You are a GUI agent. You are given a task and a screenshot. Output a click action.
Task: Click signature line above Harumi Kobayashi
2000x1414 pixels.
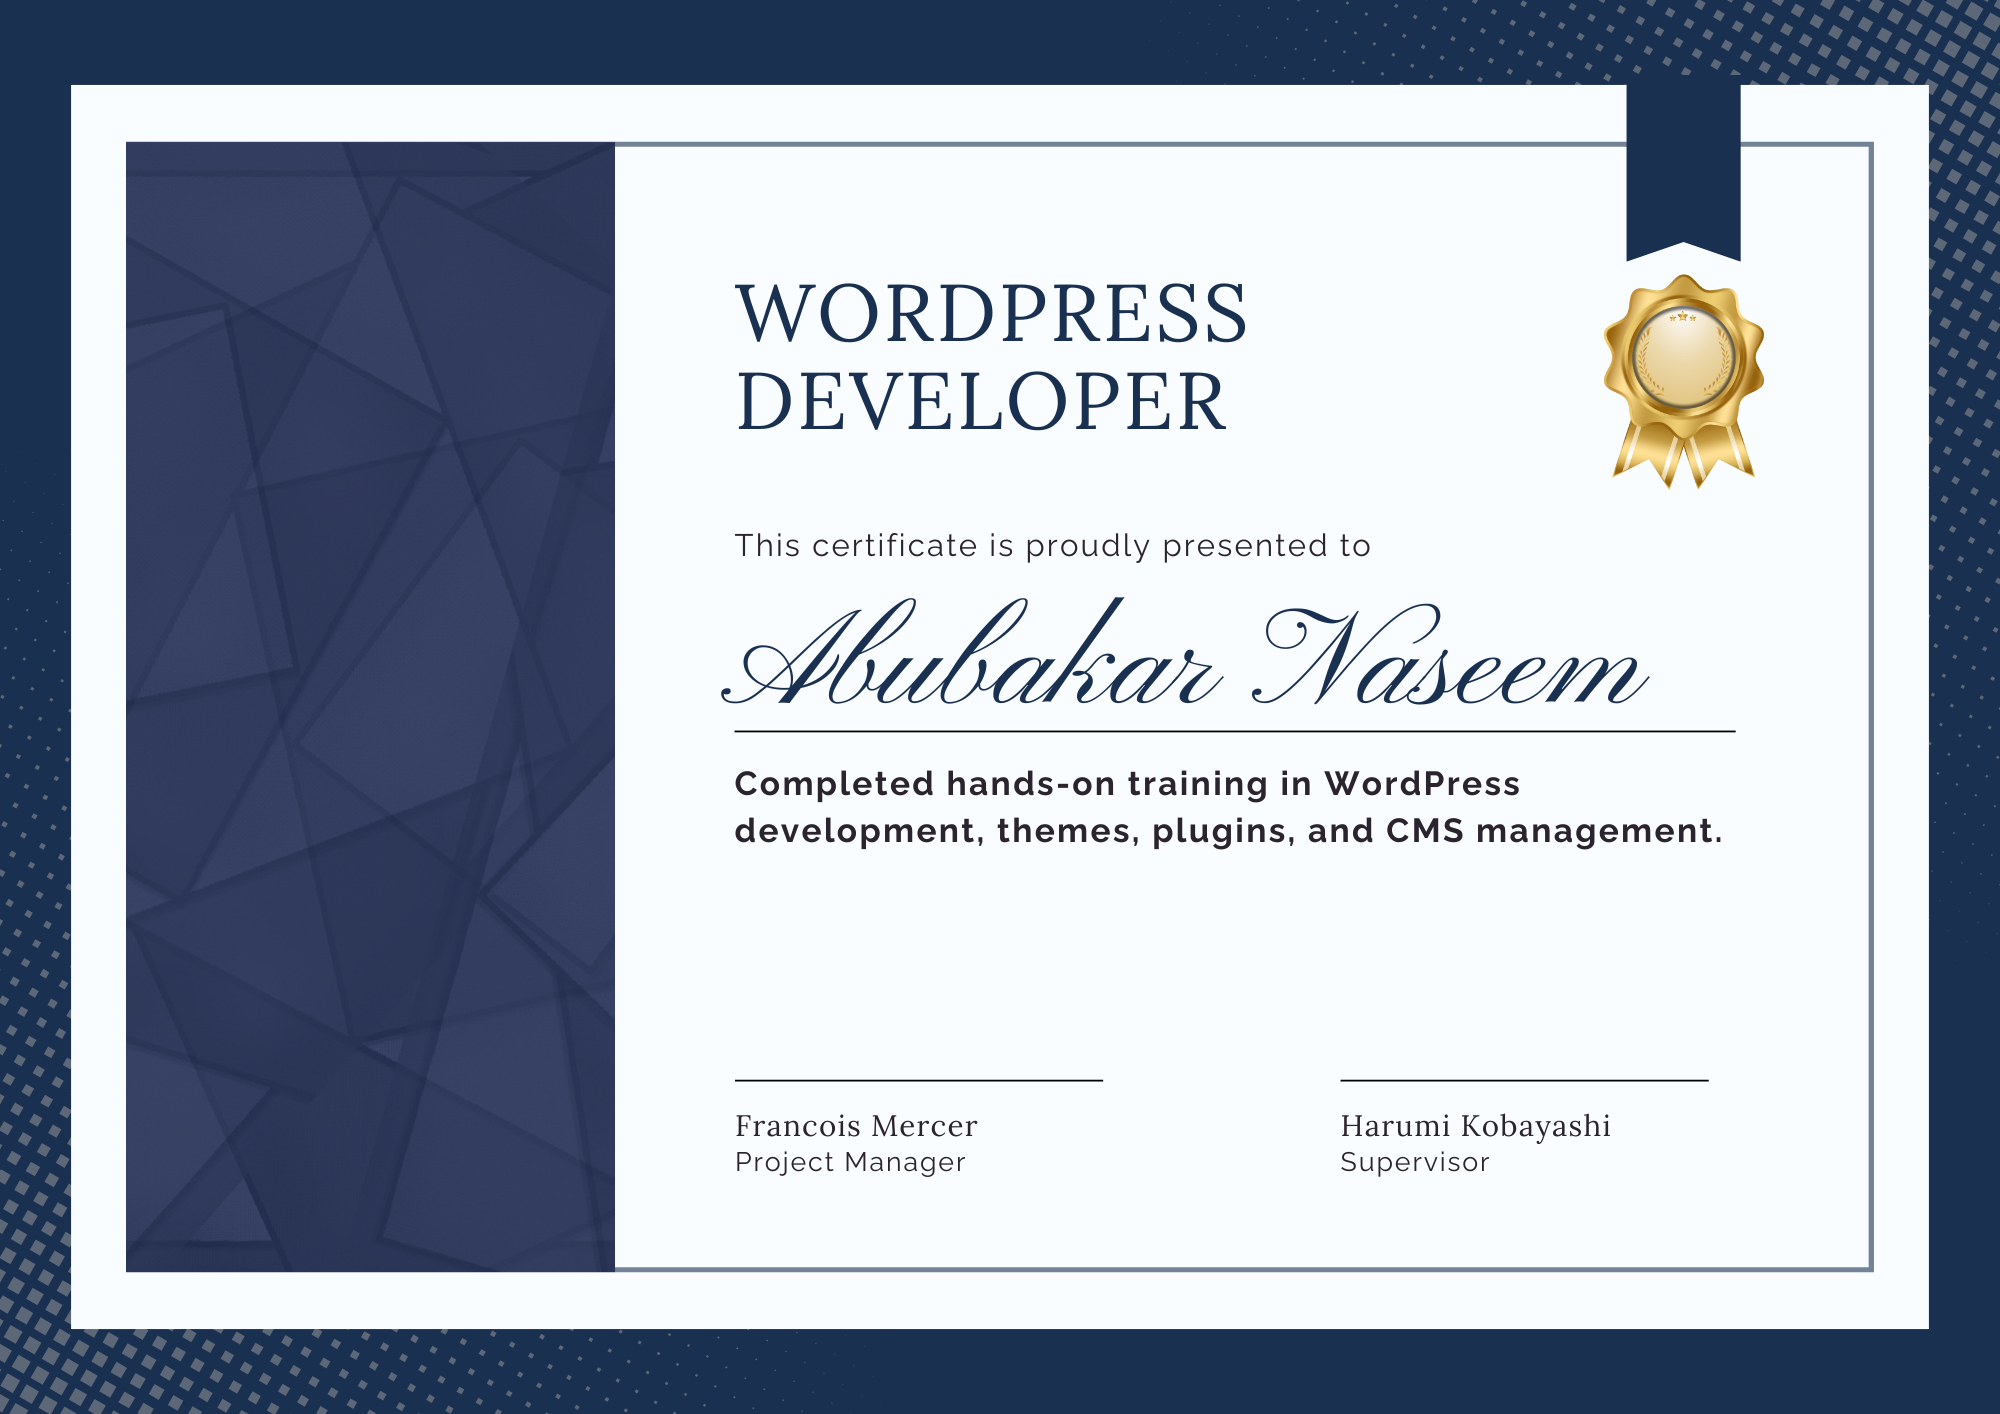[1523, 1081]
